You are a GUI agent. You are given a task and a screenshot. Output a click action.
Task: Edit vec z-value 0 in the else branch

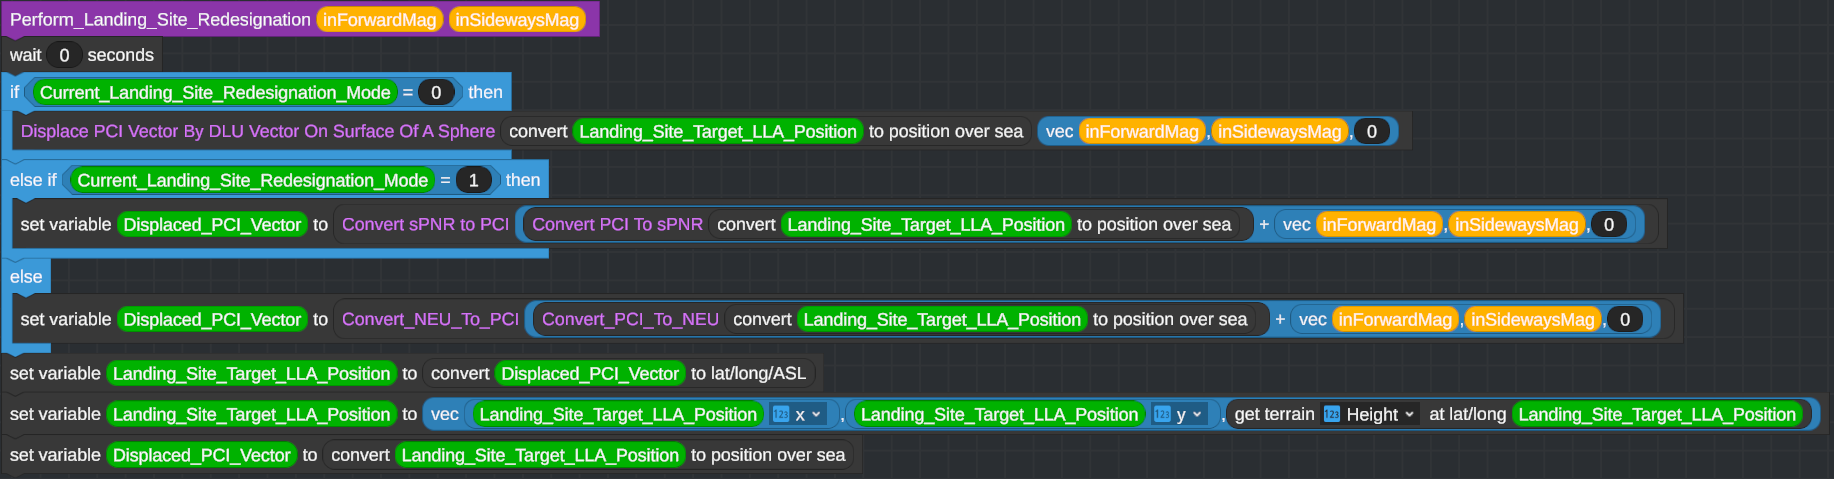point(1625,319)
